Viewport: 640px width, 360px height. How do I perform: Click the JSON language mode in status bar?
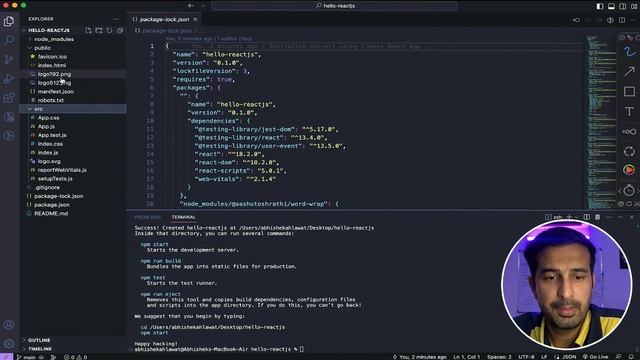(569, 357)
